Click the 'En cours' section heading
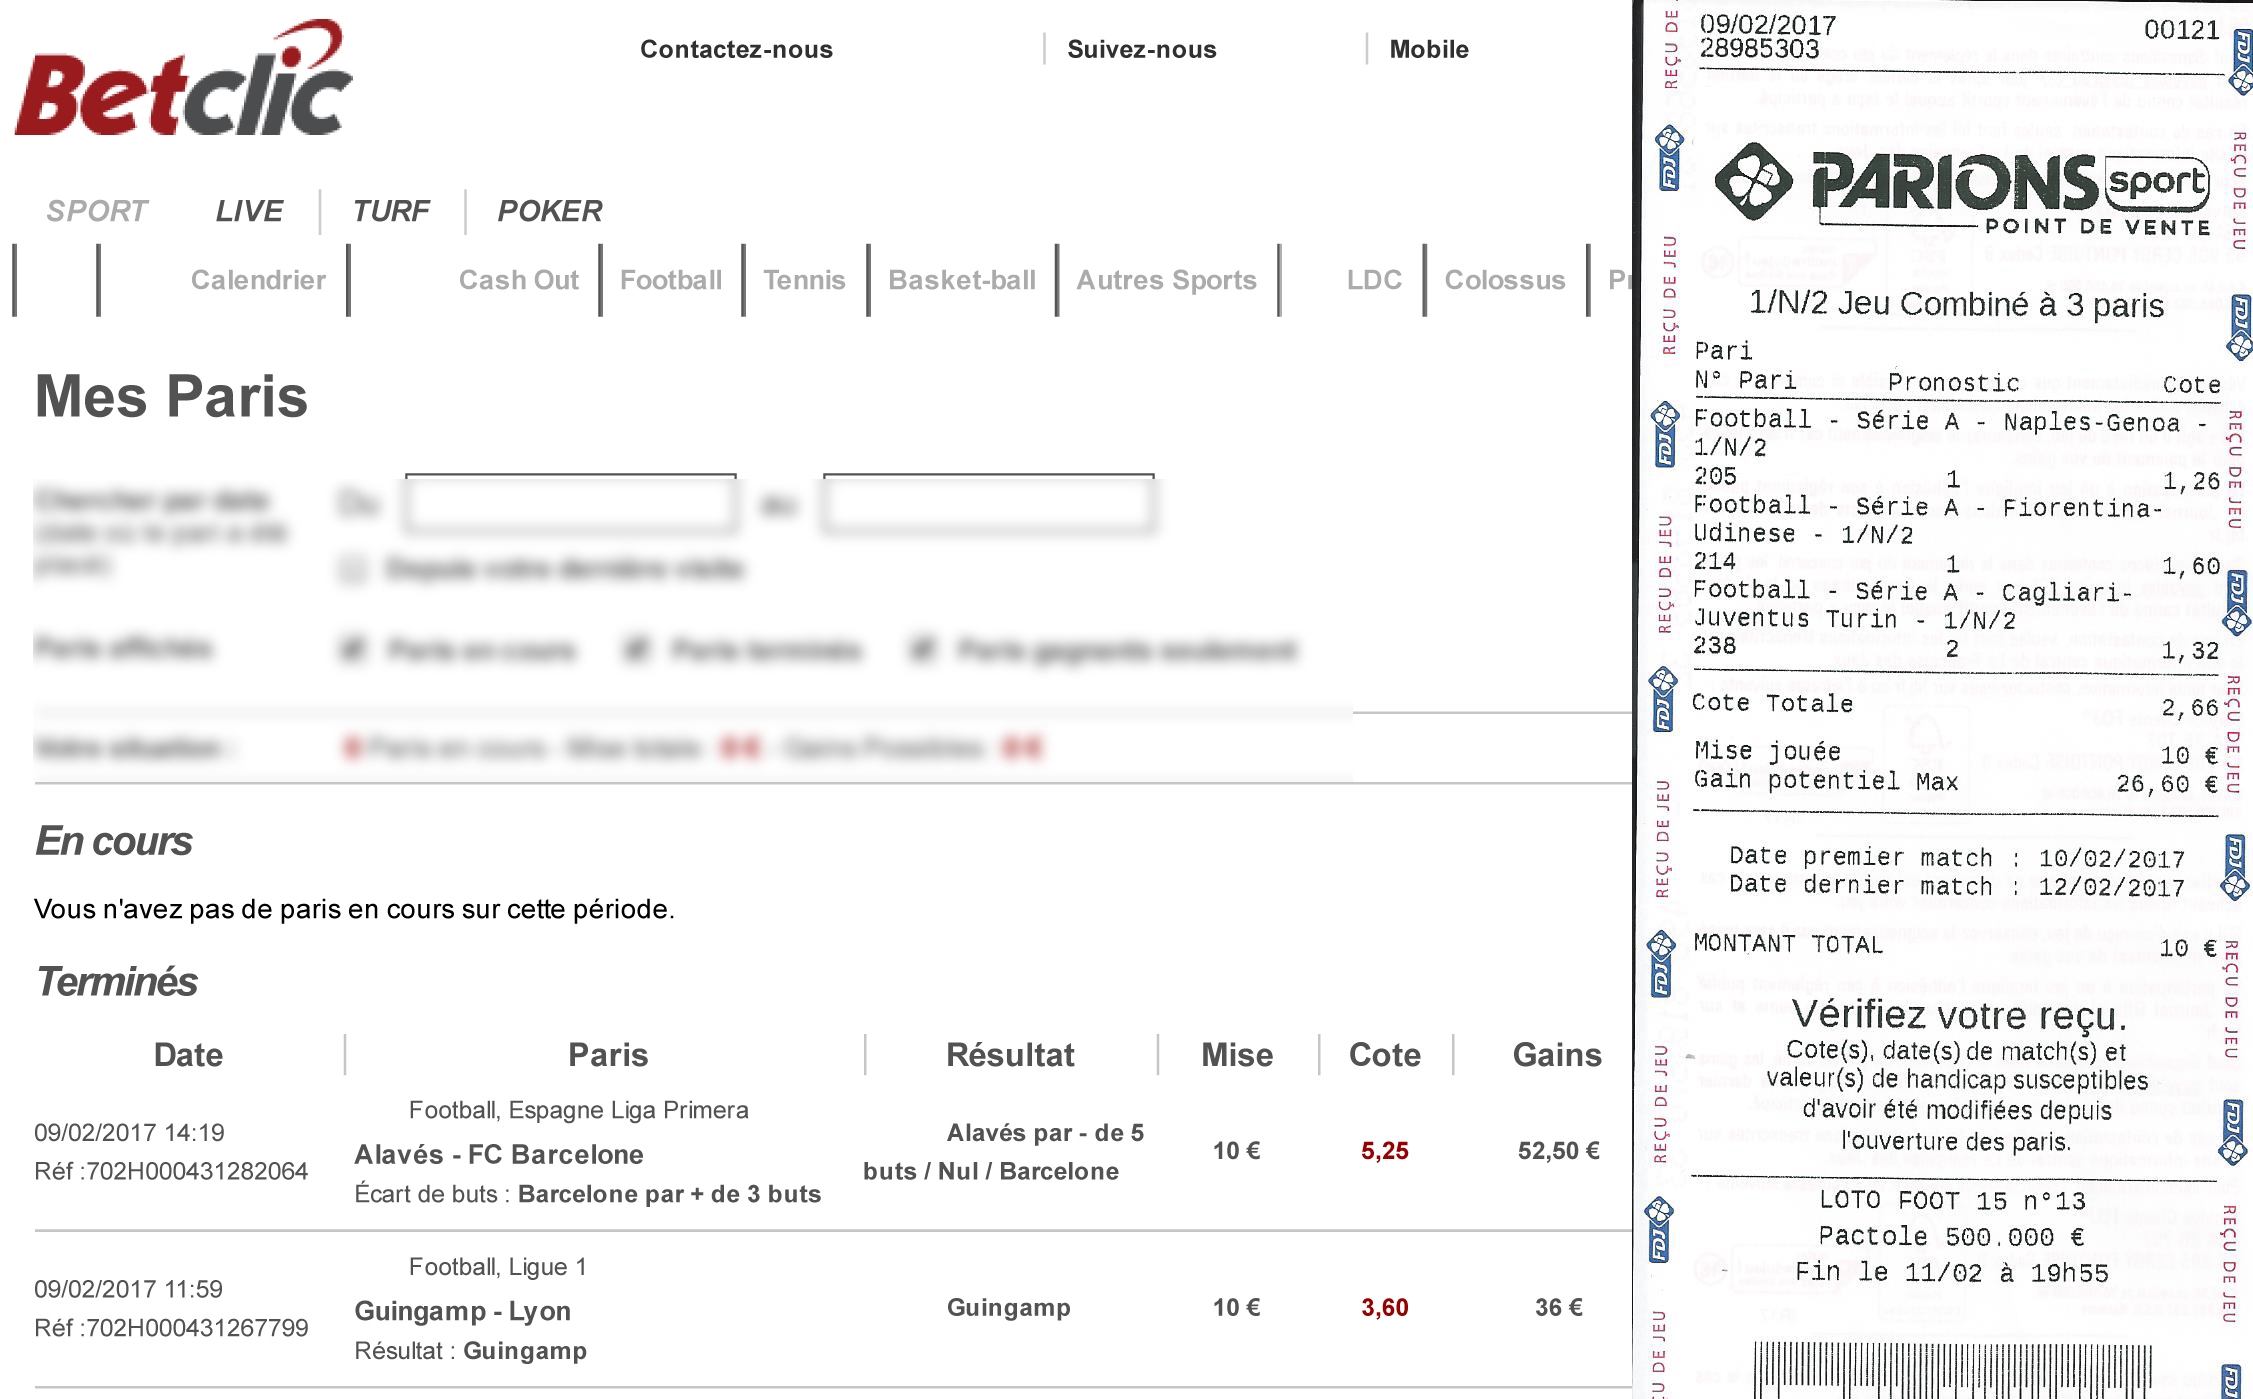The height and width of the screenshot is (1399, 2253). tap(113, 841)
